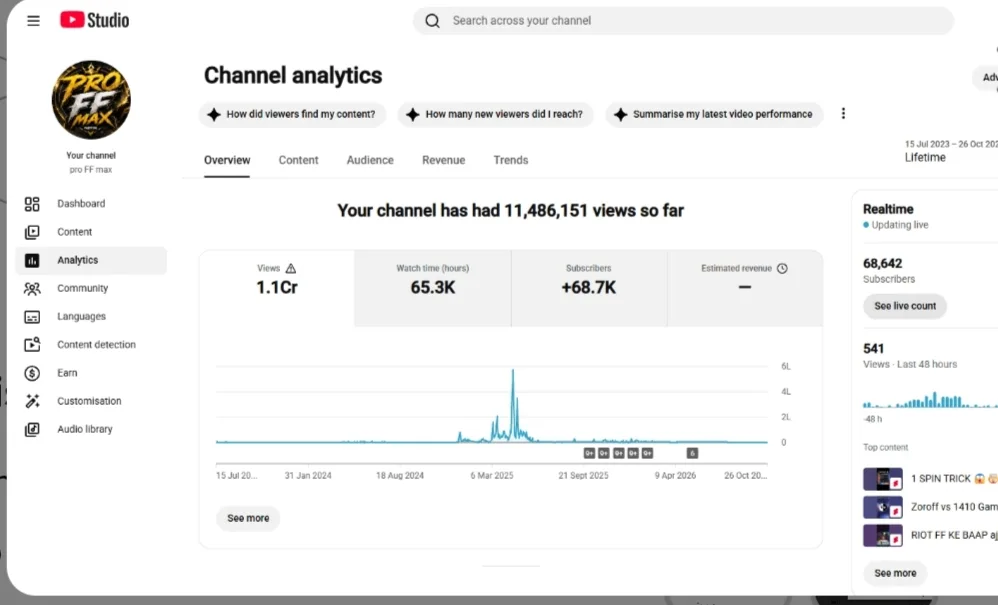Image resolution: width=998 pixels, height=605 pixels.
Task: Select the Views 1.1Cr metric card
Action: click(x=276, y=288)
